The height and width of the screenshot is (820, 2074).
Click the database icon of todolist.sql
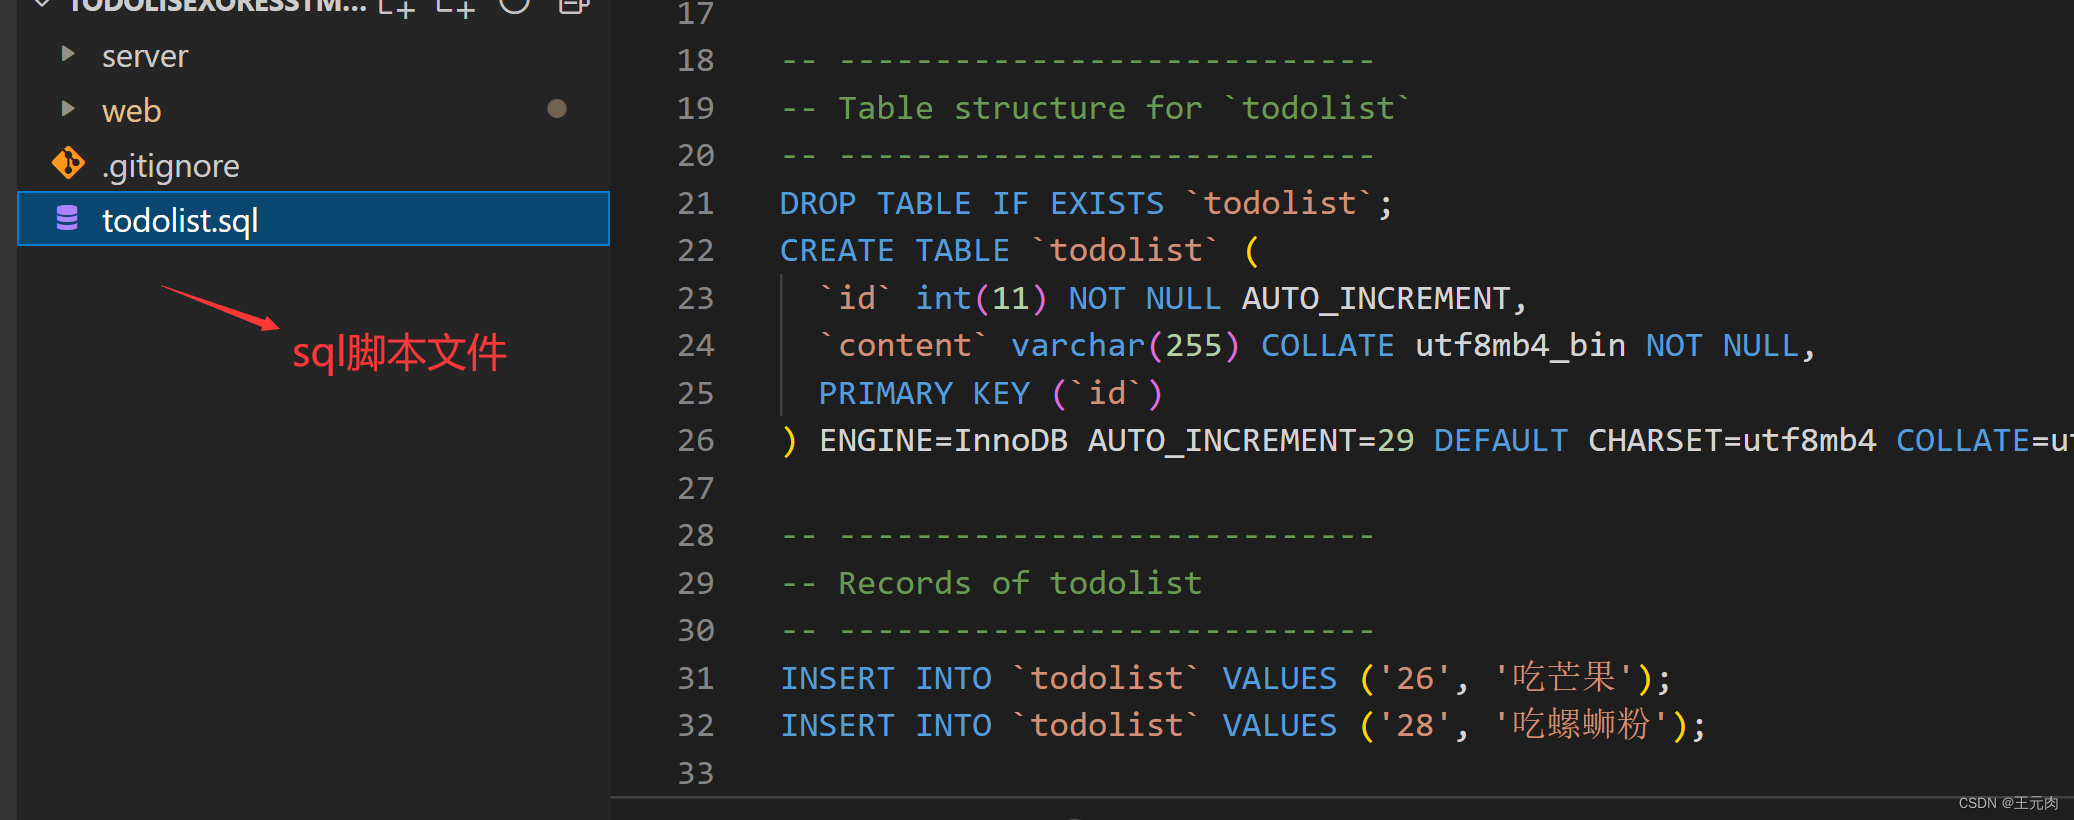click(x=67, y=218)
